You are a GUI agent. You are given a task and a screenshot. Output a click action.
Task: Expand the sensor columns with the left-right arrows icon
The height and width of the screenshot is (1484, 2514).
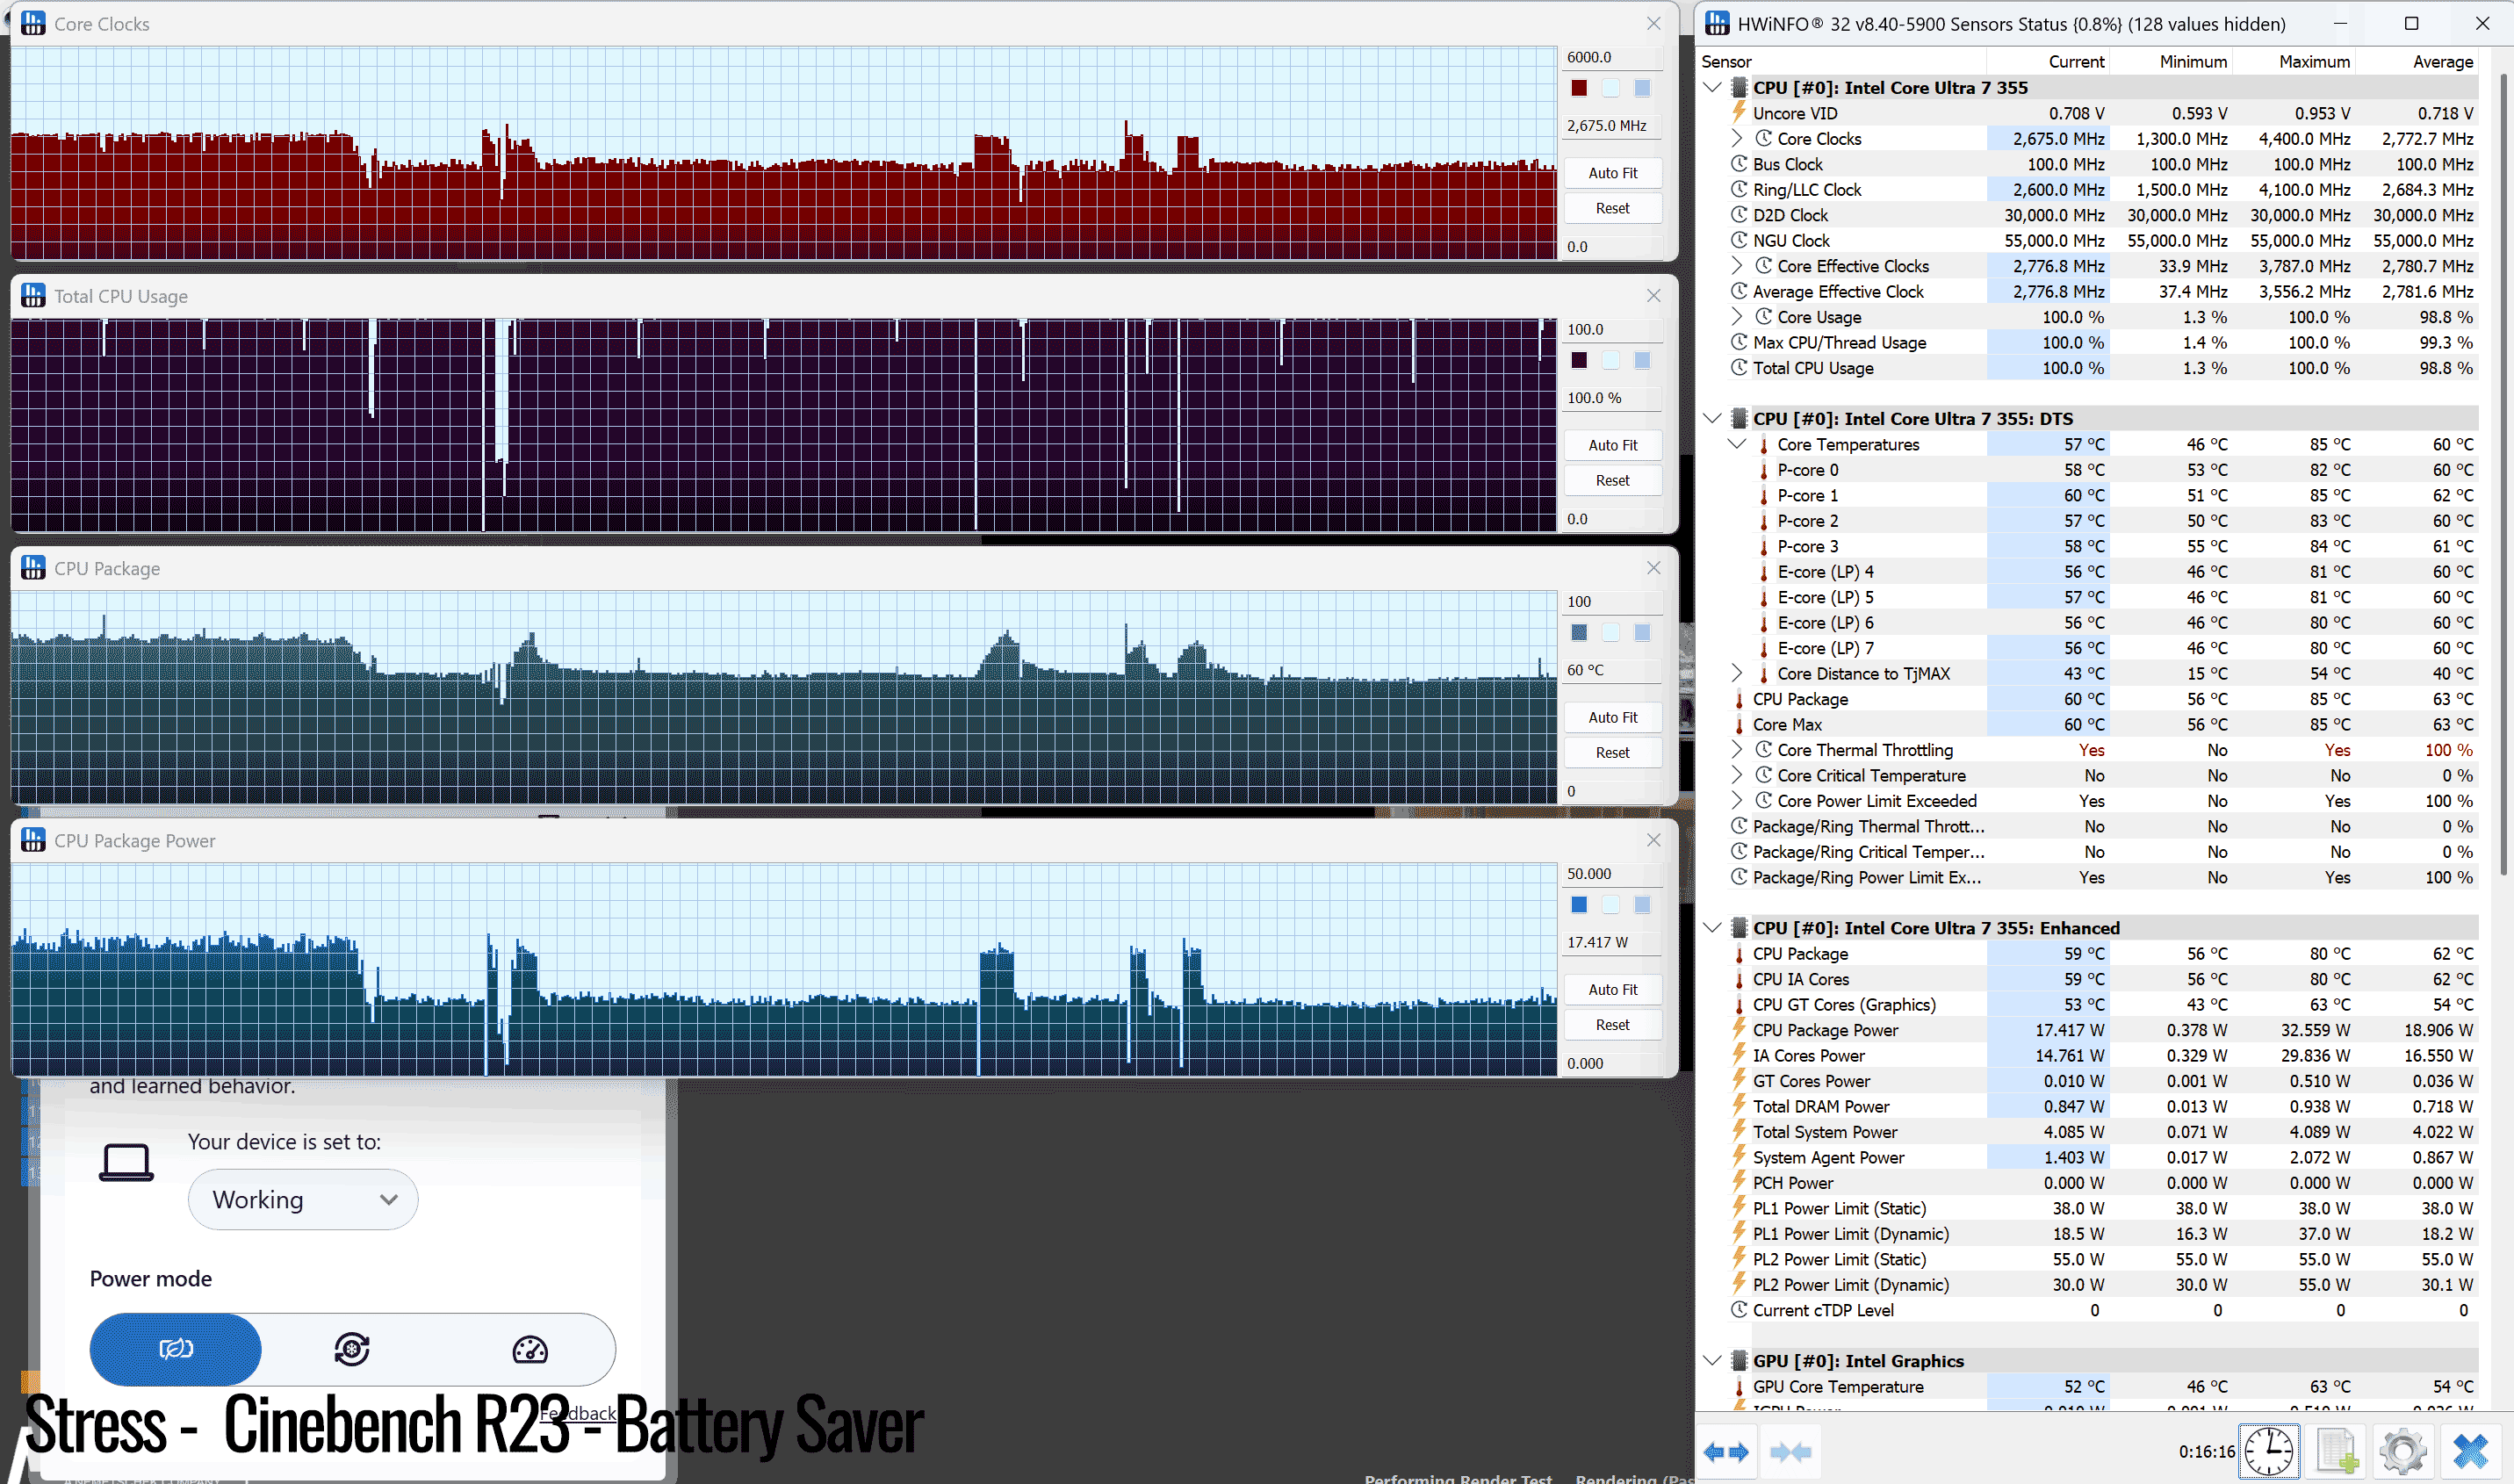1727,1452
